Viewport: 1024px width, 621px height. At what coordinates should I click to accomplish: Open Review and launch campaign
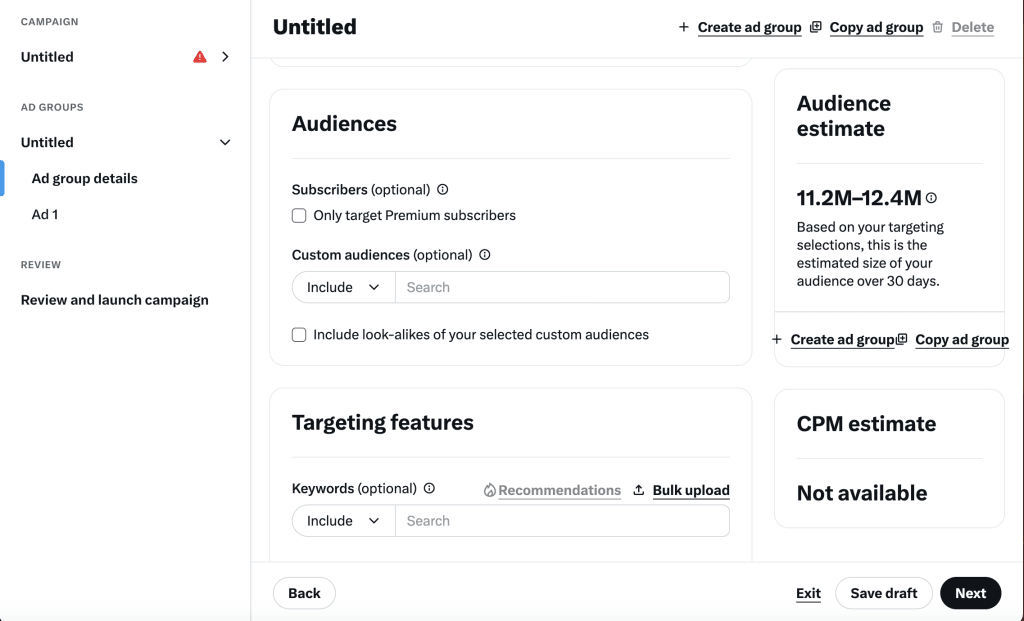point(114,299)
